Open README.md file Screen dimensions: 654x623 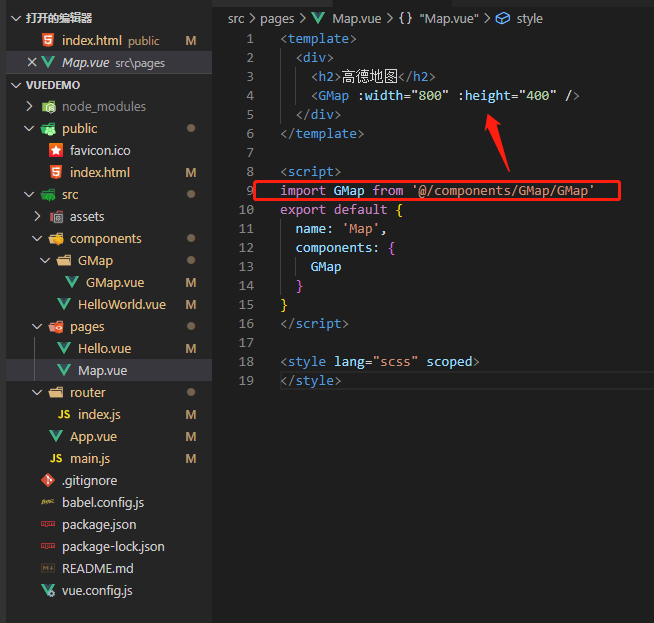[x=109, y=568]
